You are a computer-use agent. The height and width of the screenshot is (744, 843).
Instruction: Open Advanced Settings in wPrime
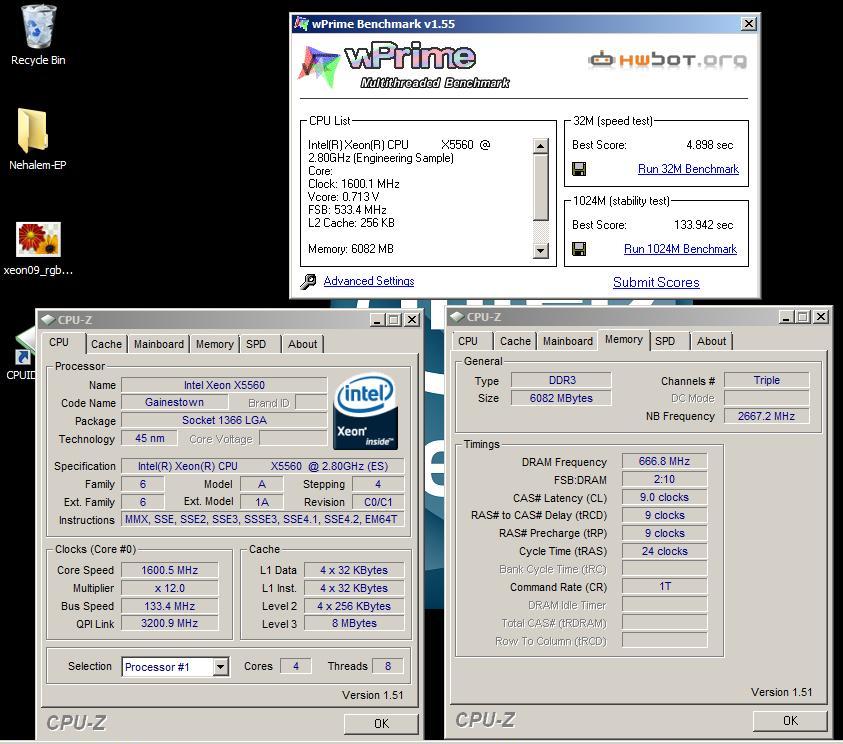pos(369,281)
